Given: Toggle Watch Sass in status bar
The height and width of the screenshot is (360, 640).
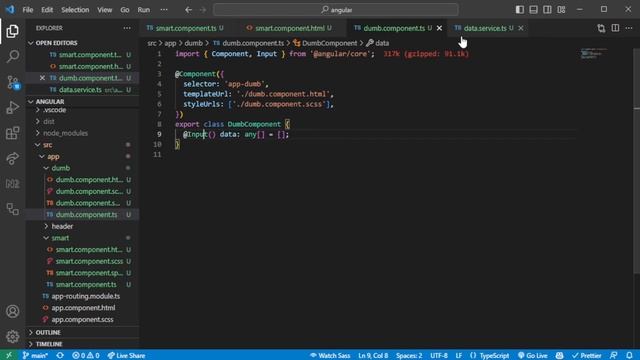Looking at the screenshot, I should tap(330, 355).
